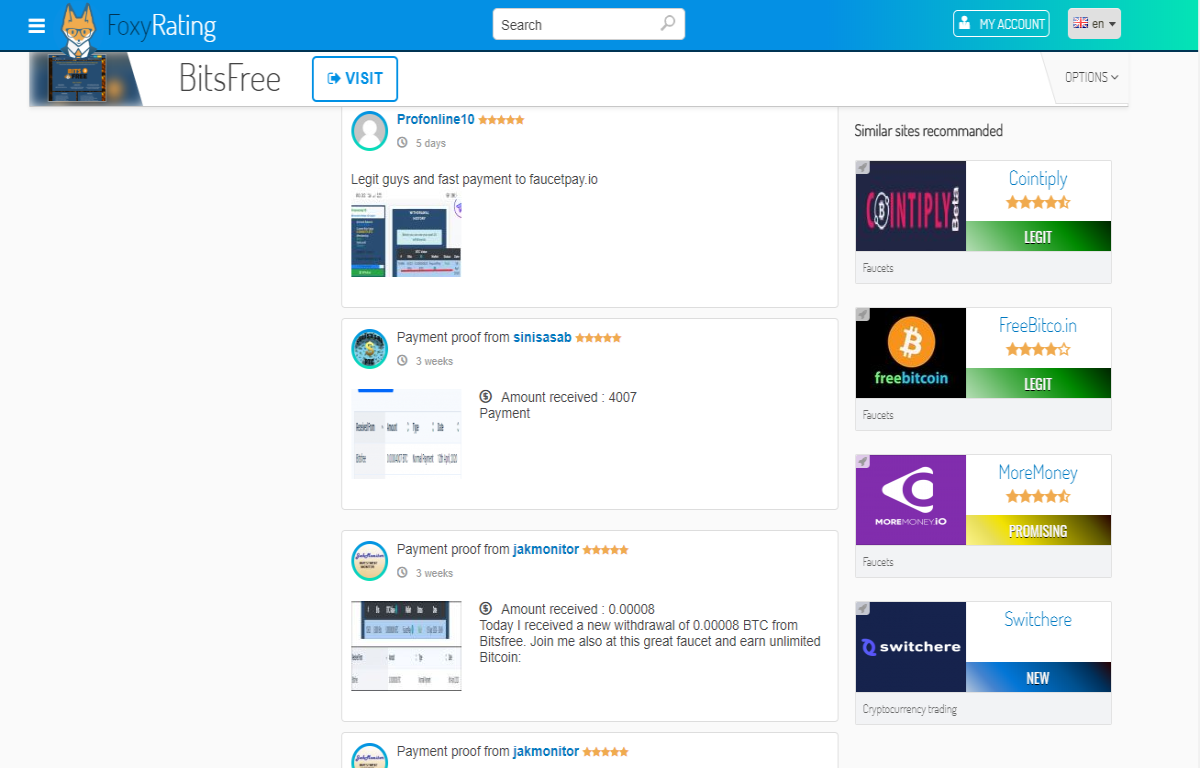The height and width of the screenshot is (768, 1200).
Task: Click rocket icon on Cointiply card
Action: [863, 167]
